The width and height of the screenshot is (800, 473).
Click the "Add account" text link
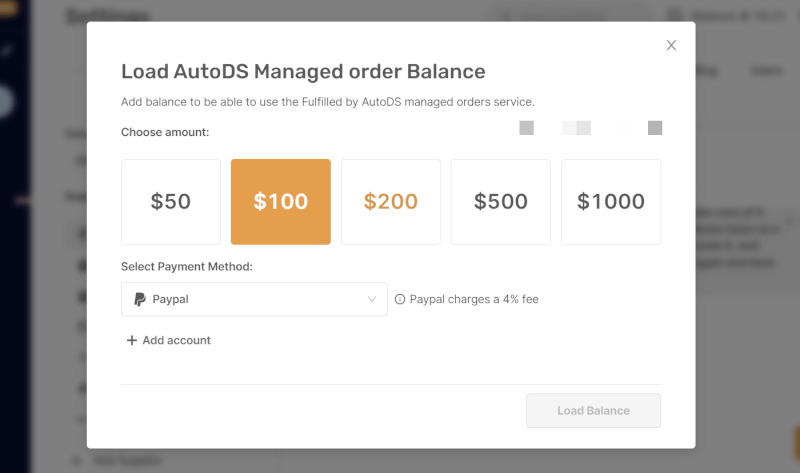coord(177,340)
